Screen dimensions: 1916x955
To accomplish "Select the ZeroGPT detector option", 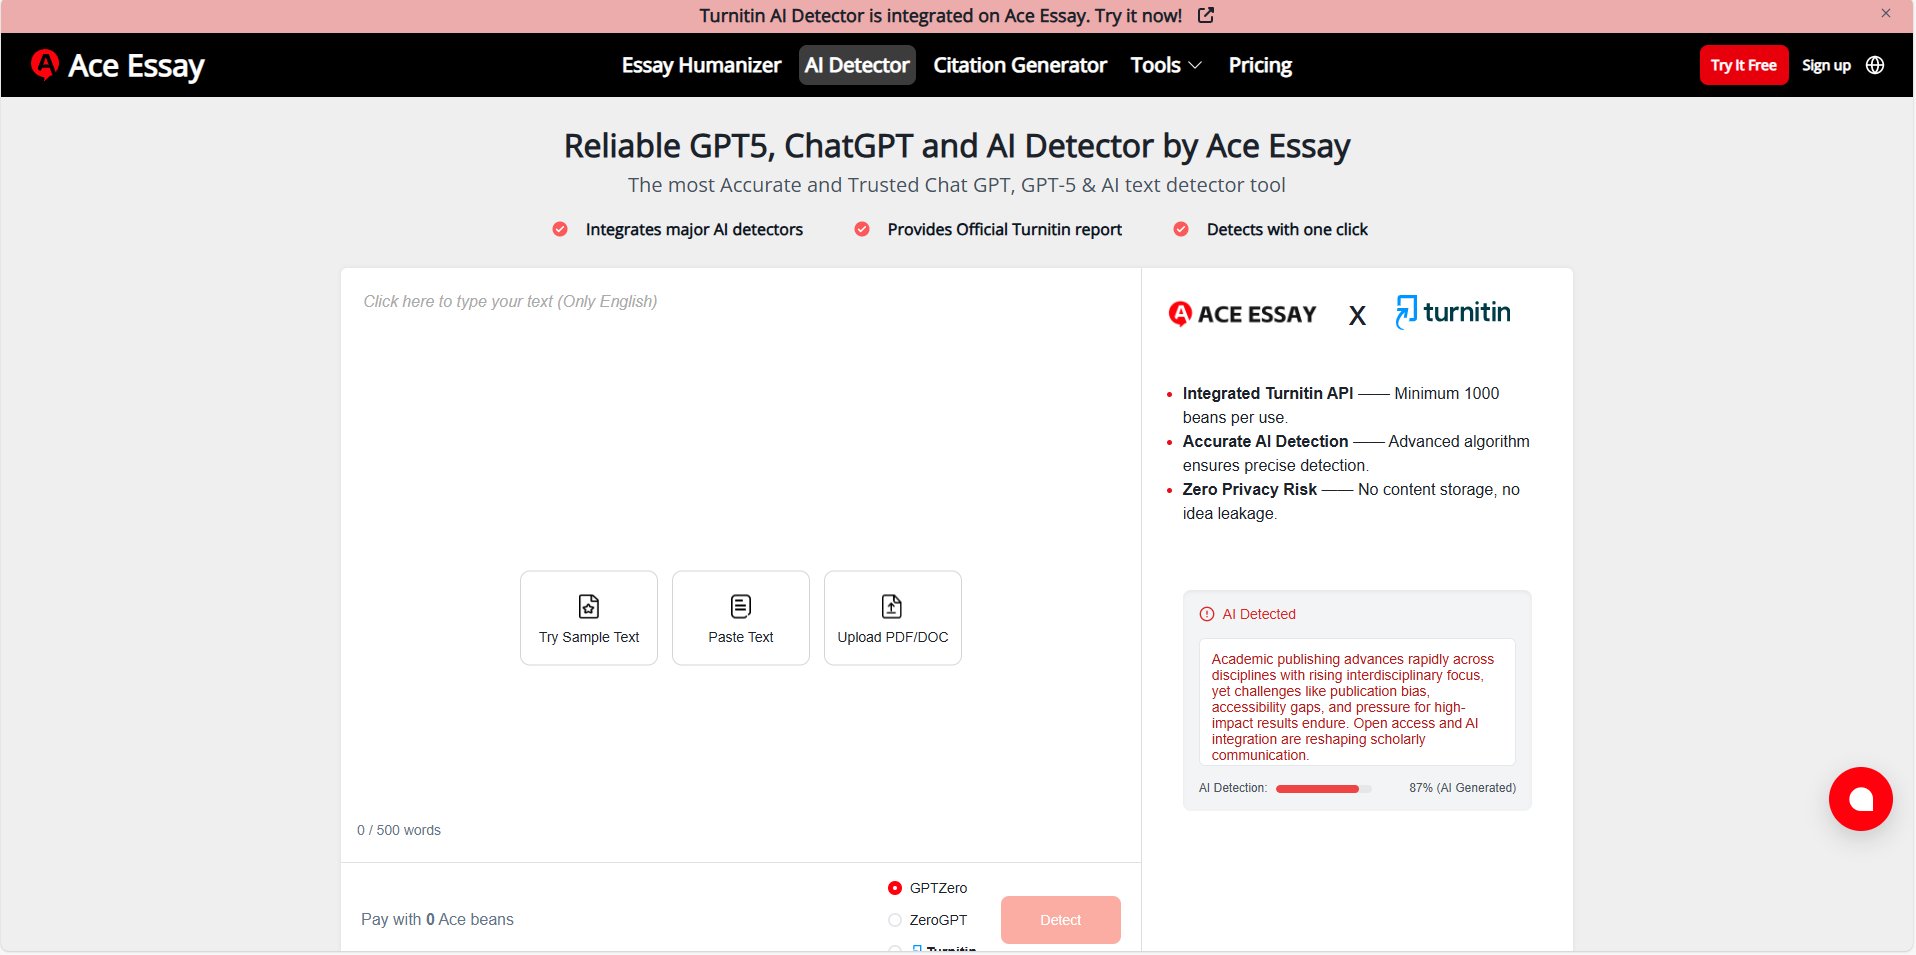I will coord(895,920).
